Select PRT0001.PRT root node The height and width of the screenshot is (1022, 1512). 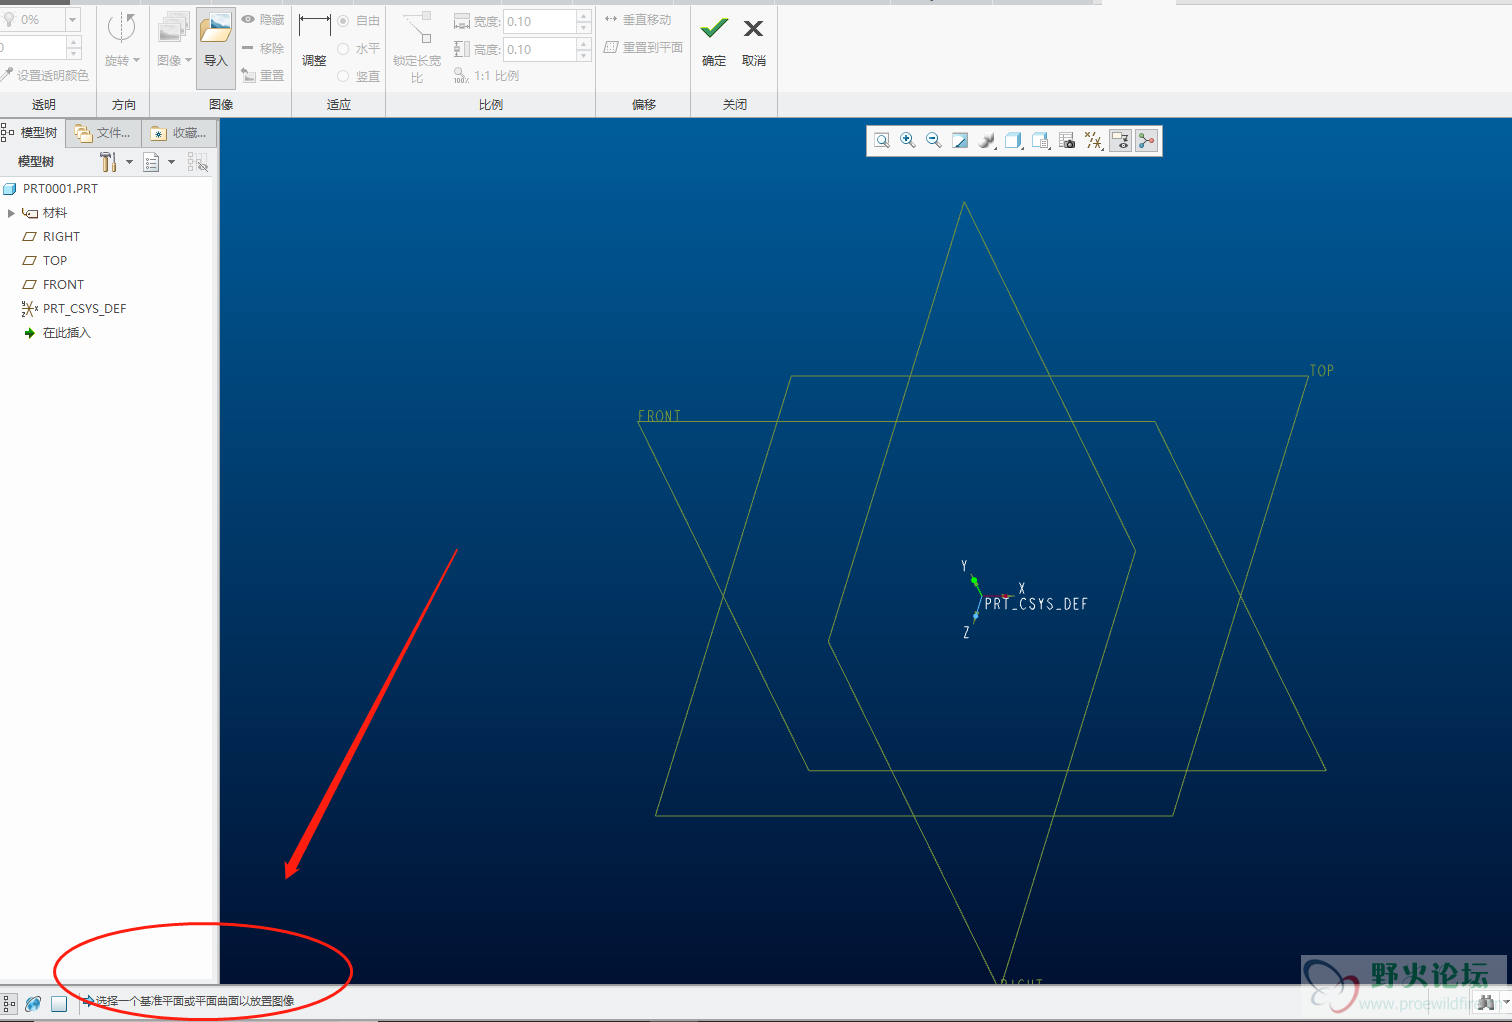(x=60, y=189)
